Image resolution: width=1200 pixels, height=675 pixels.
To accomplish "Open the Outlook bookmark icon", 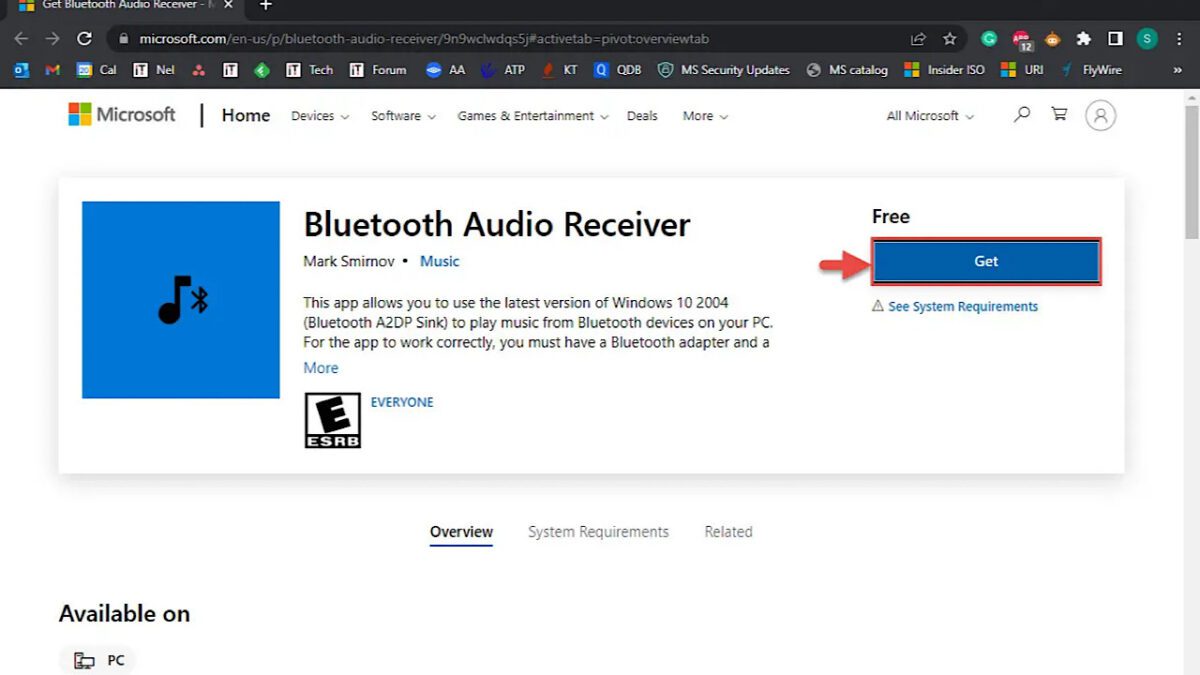I will click(x=22, y=70).
